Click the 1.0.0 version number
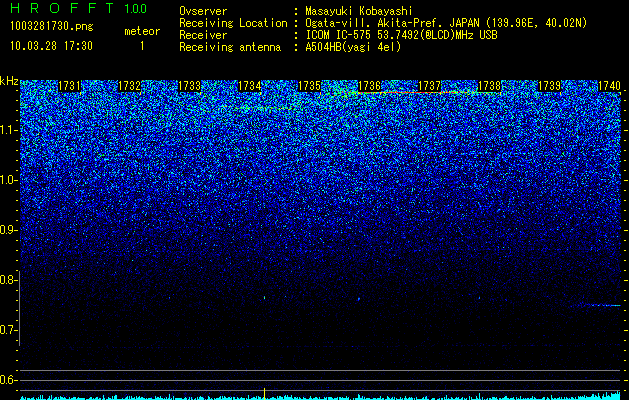This screenshot has height=400, width=629. pos(136,9)
